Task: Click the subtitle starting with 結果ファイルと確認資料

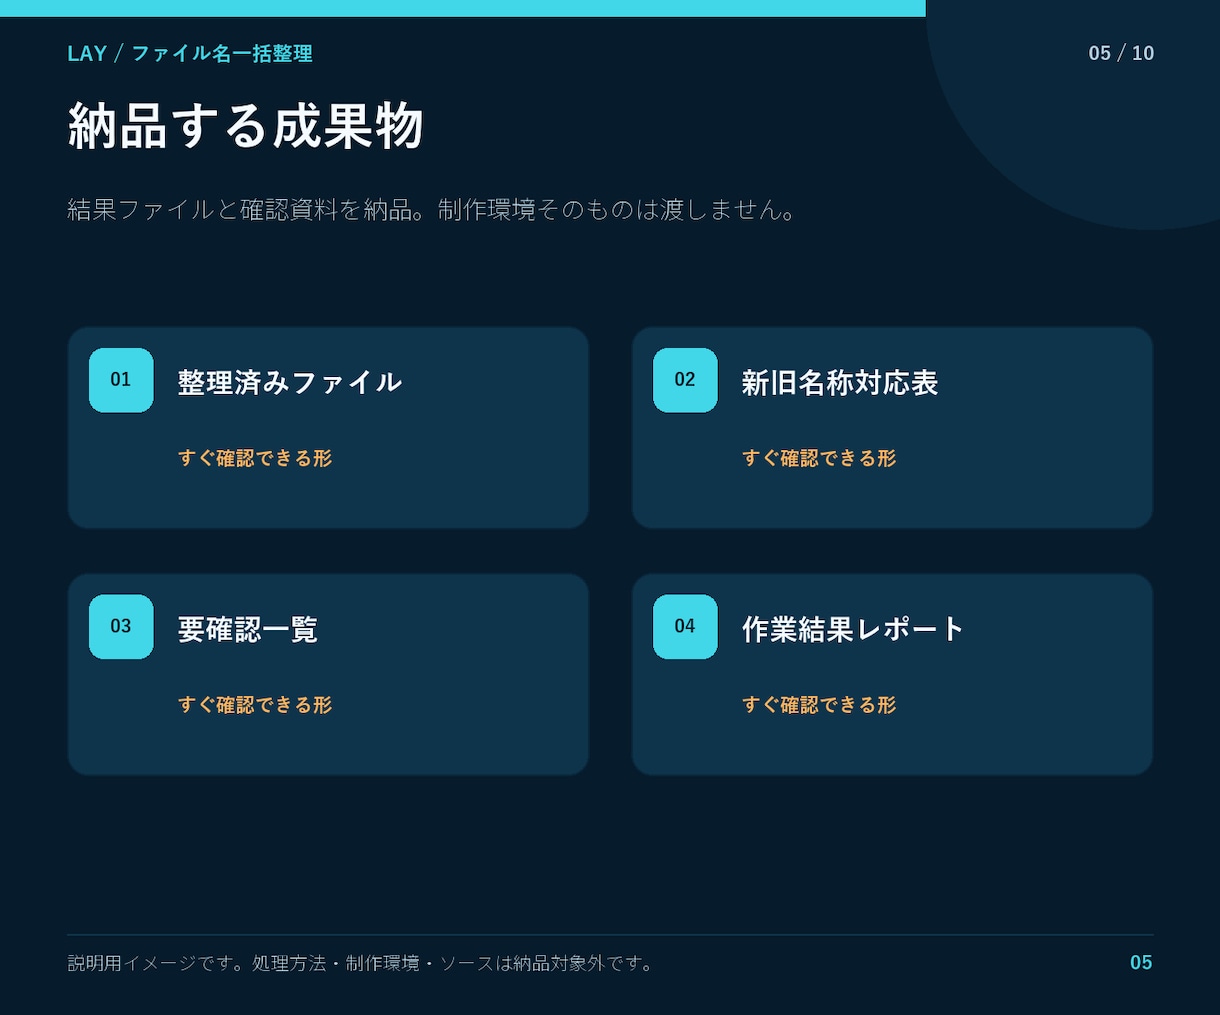Action: click(x=433, y=210)
